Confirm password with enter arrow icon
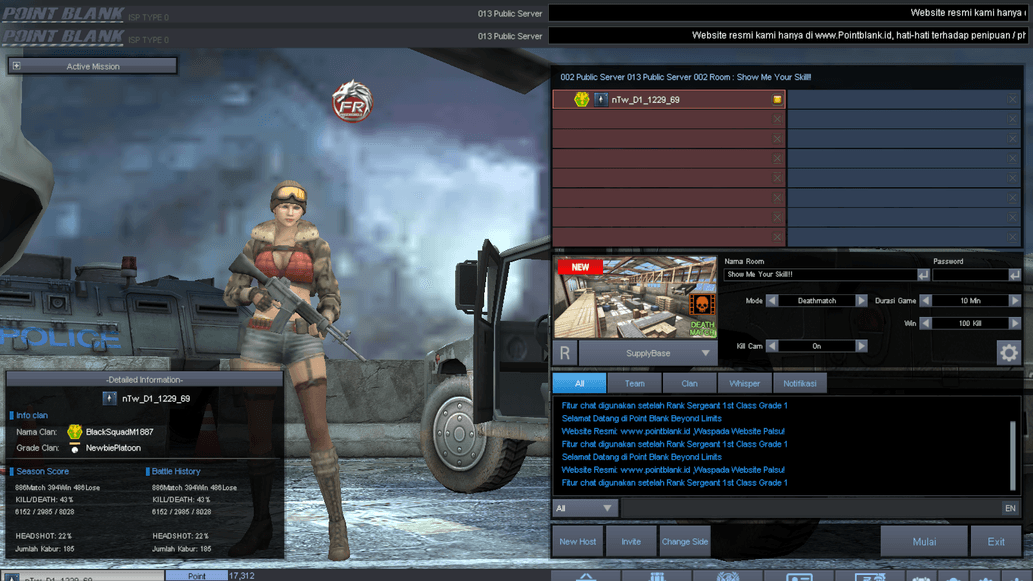Screen dimensions: 1033x581 [1015, 275]
